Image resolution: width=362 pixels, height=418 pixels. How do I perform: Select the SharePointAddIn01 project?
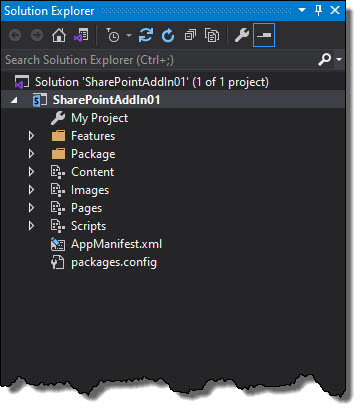click(x=106, y=100)
